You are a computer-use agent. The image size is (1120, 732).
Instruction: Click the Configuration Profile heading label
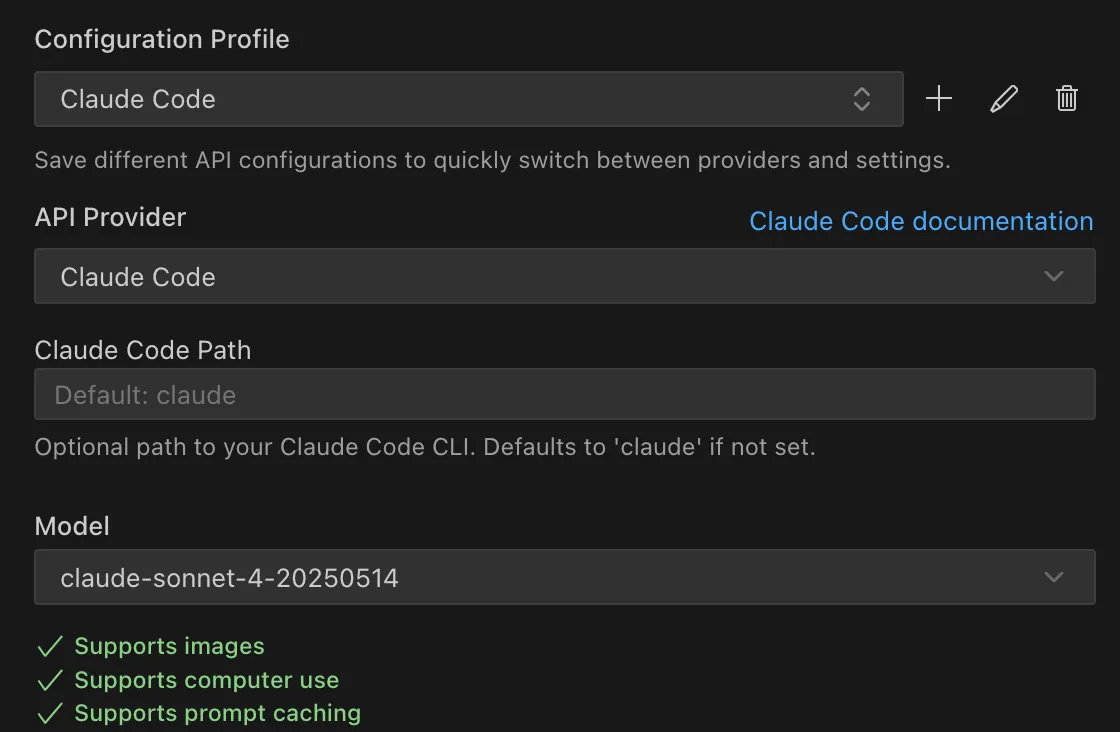(162, 39)
